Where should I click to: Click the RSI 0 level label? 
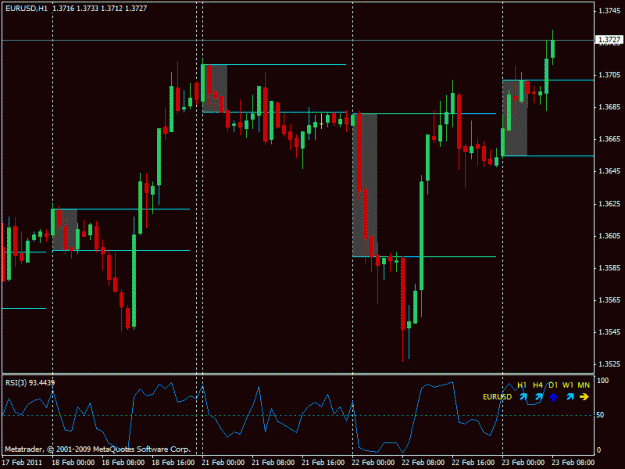click(x=599, y=450)
